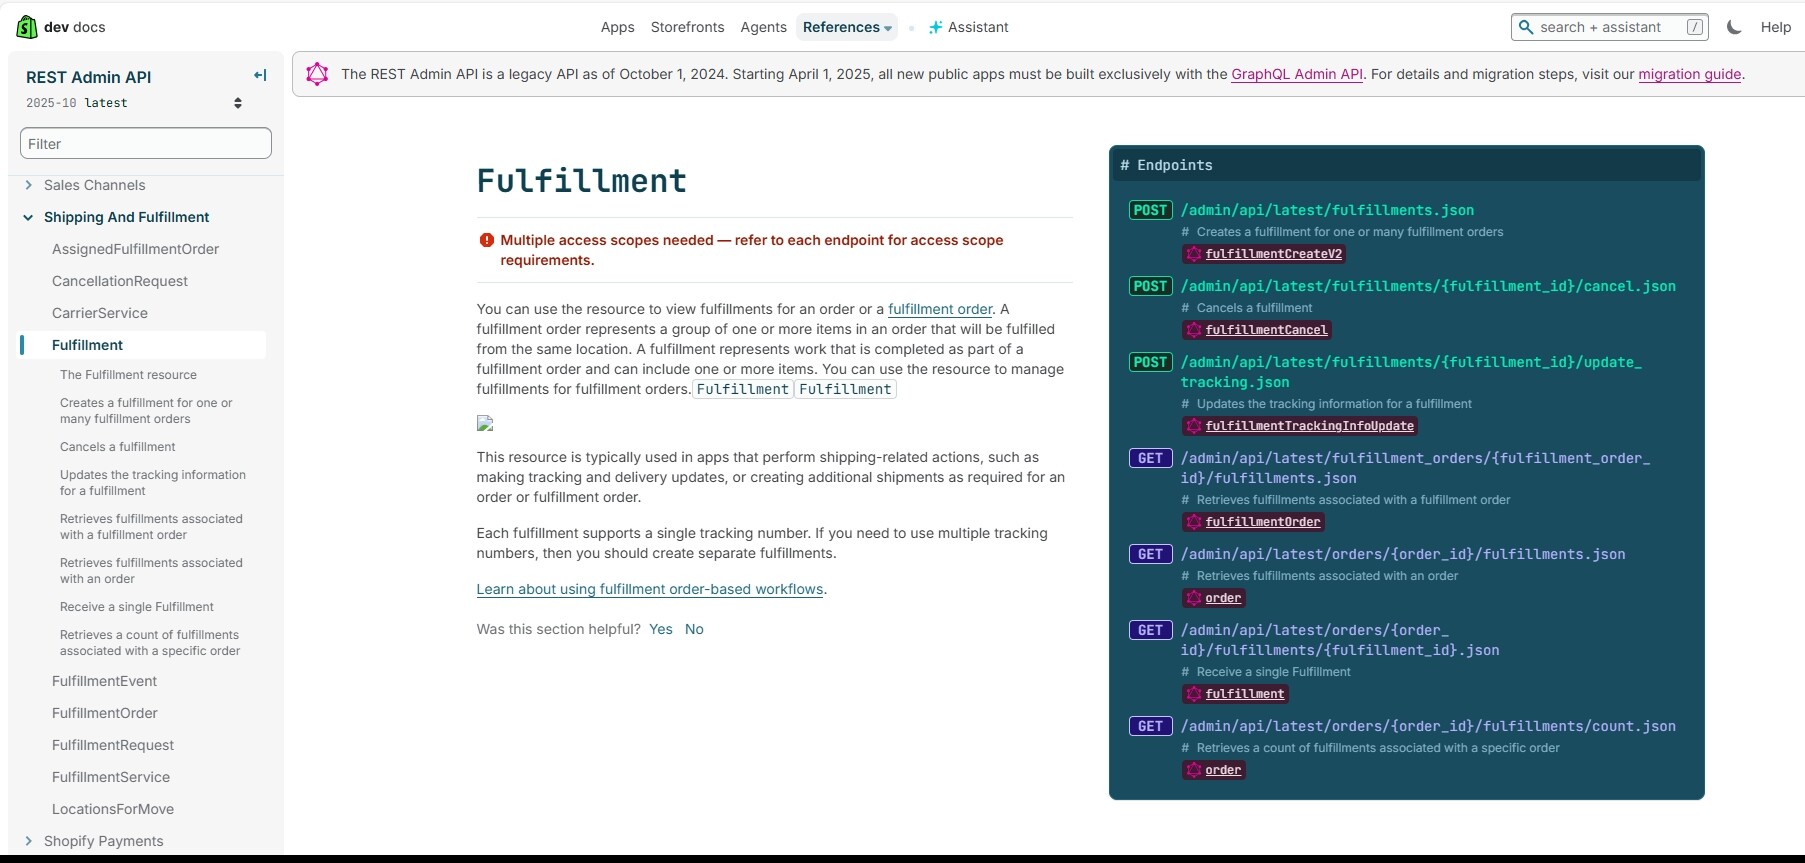Open the Storefronts menu
Image resolution: width=1805 pixels, height=863 pixels.
(687, 27)
